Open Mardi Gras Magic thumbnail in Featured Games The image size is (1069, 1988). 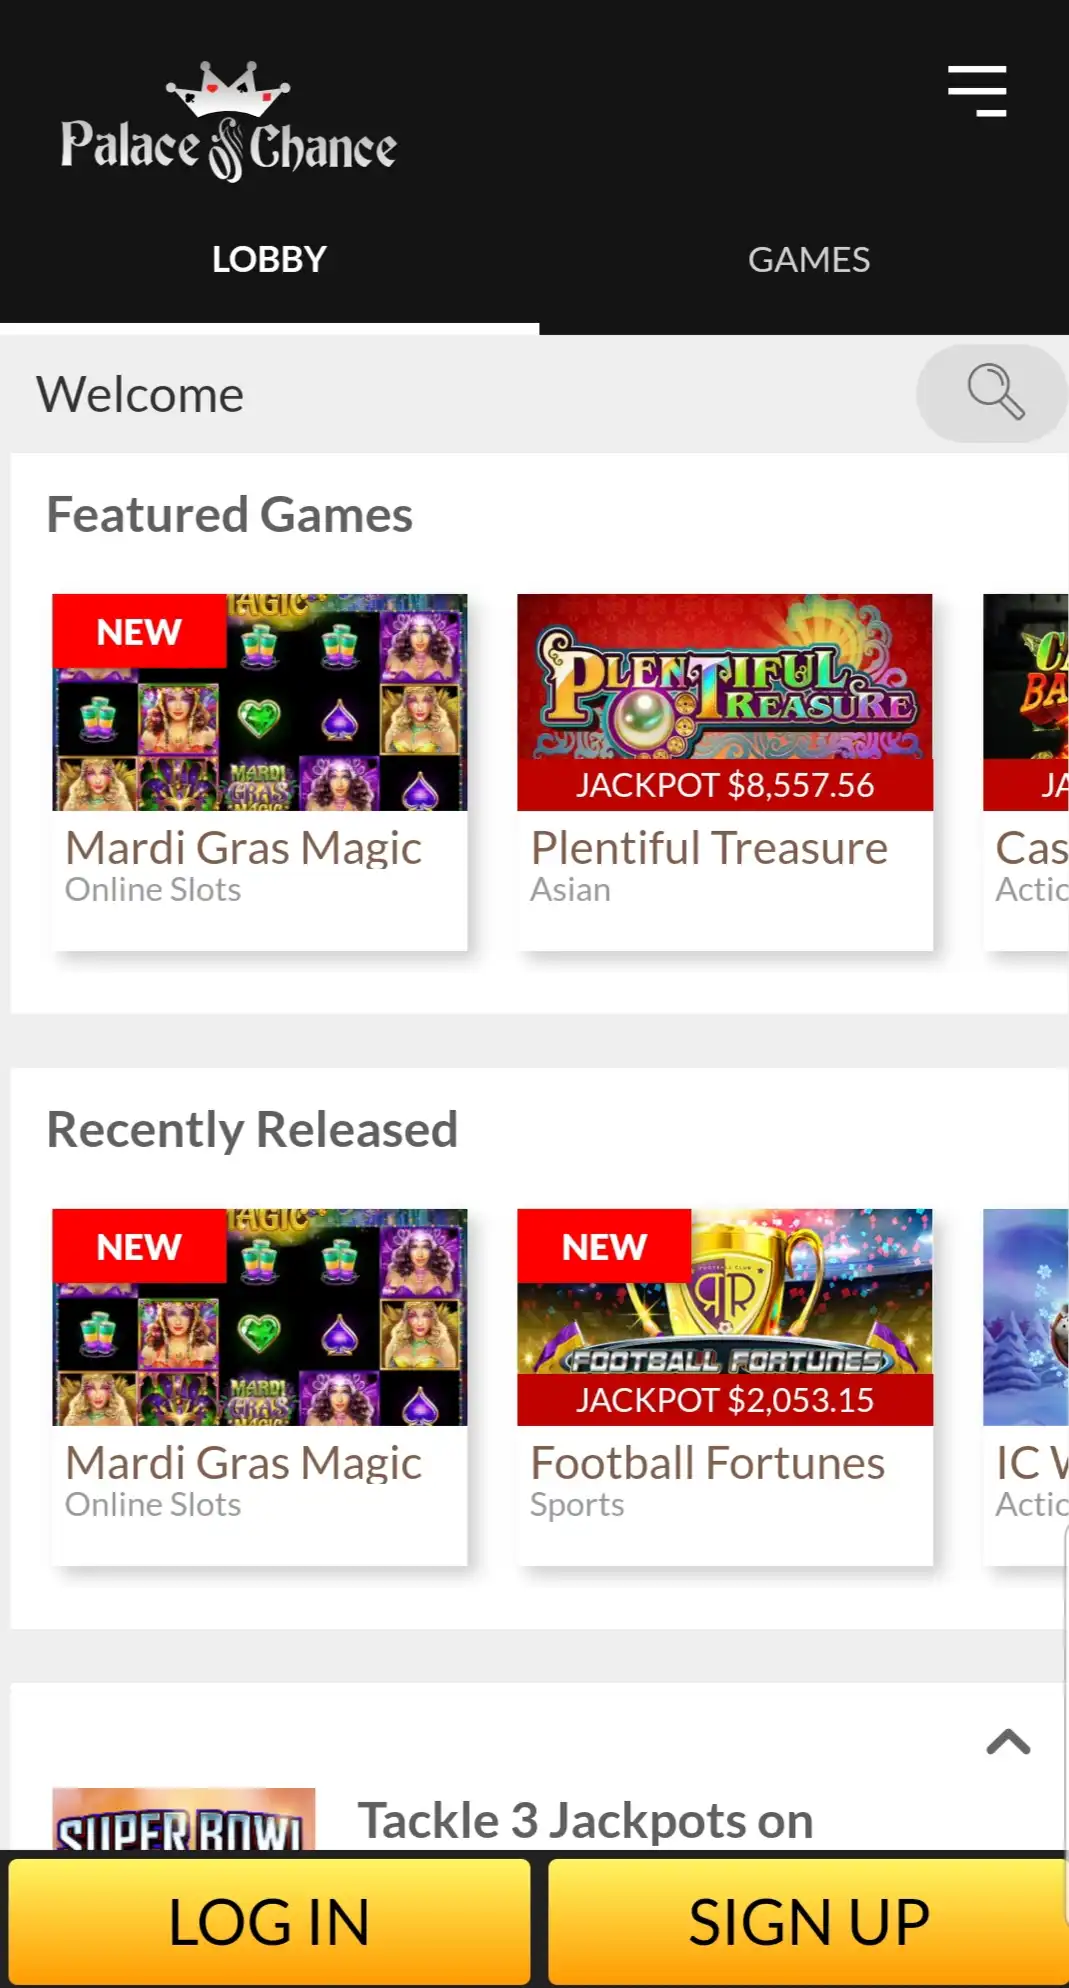pyautogui.click(x=260, y=702)
